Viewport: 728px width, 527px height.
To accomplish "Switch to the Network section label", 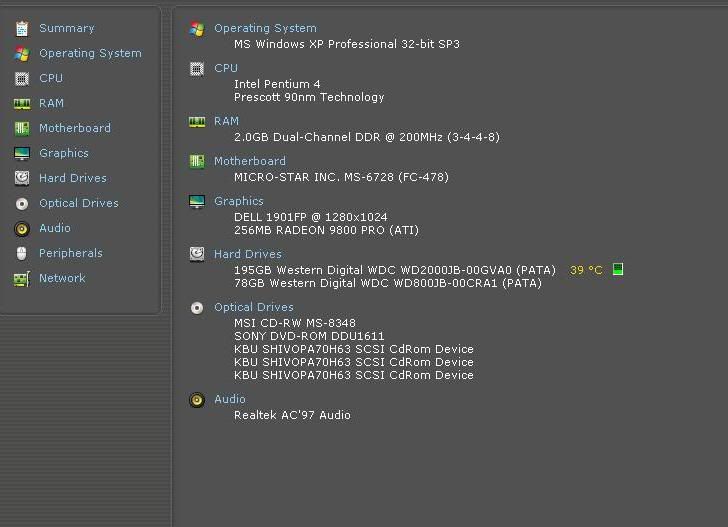I will click(62, 278).
